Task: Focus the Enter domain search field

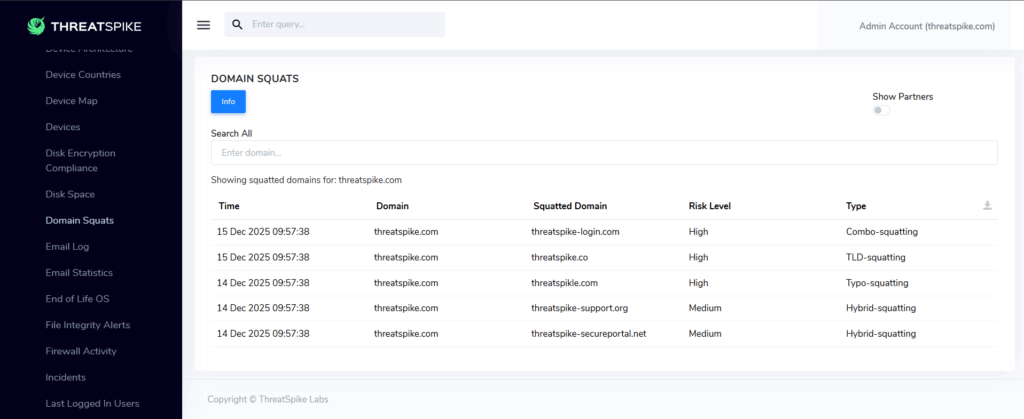Action: (603, 153)
